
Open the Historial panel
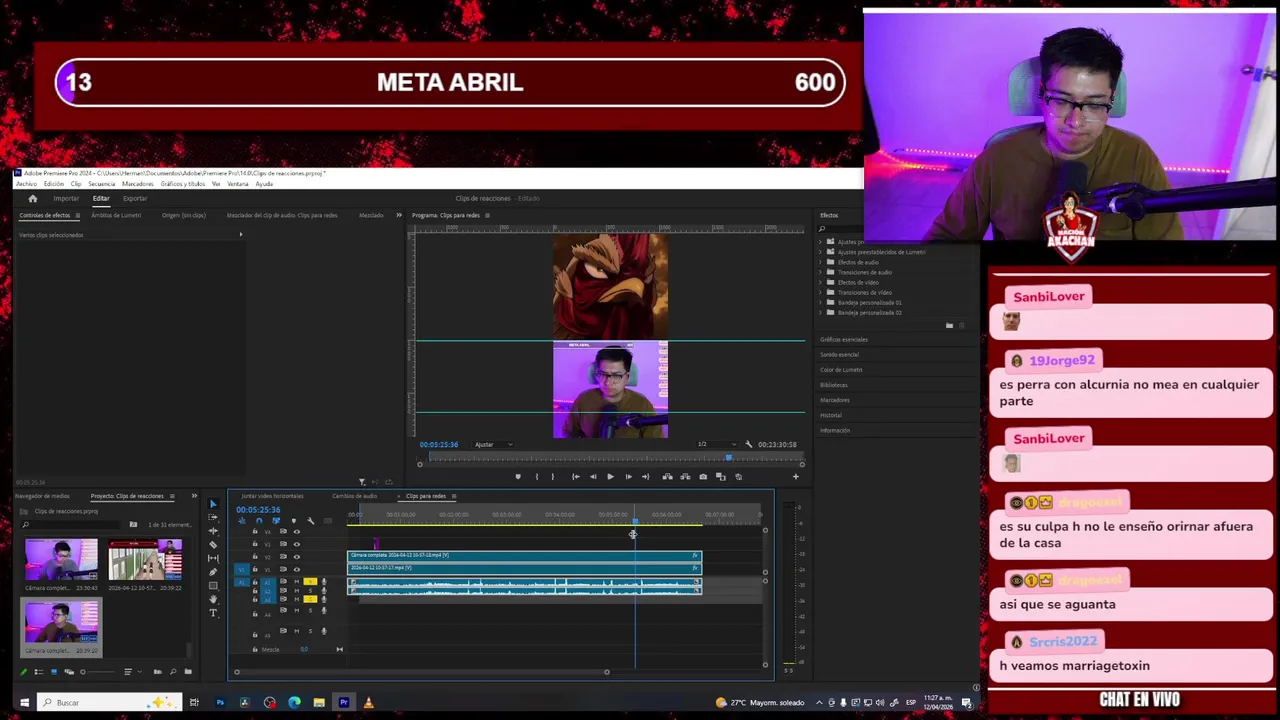831,415
